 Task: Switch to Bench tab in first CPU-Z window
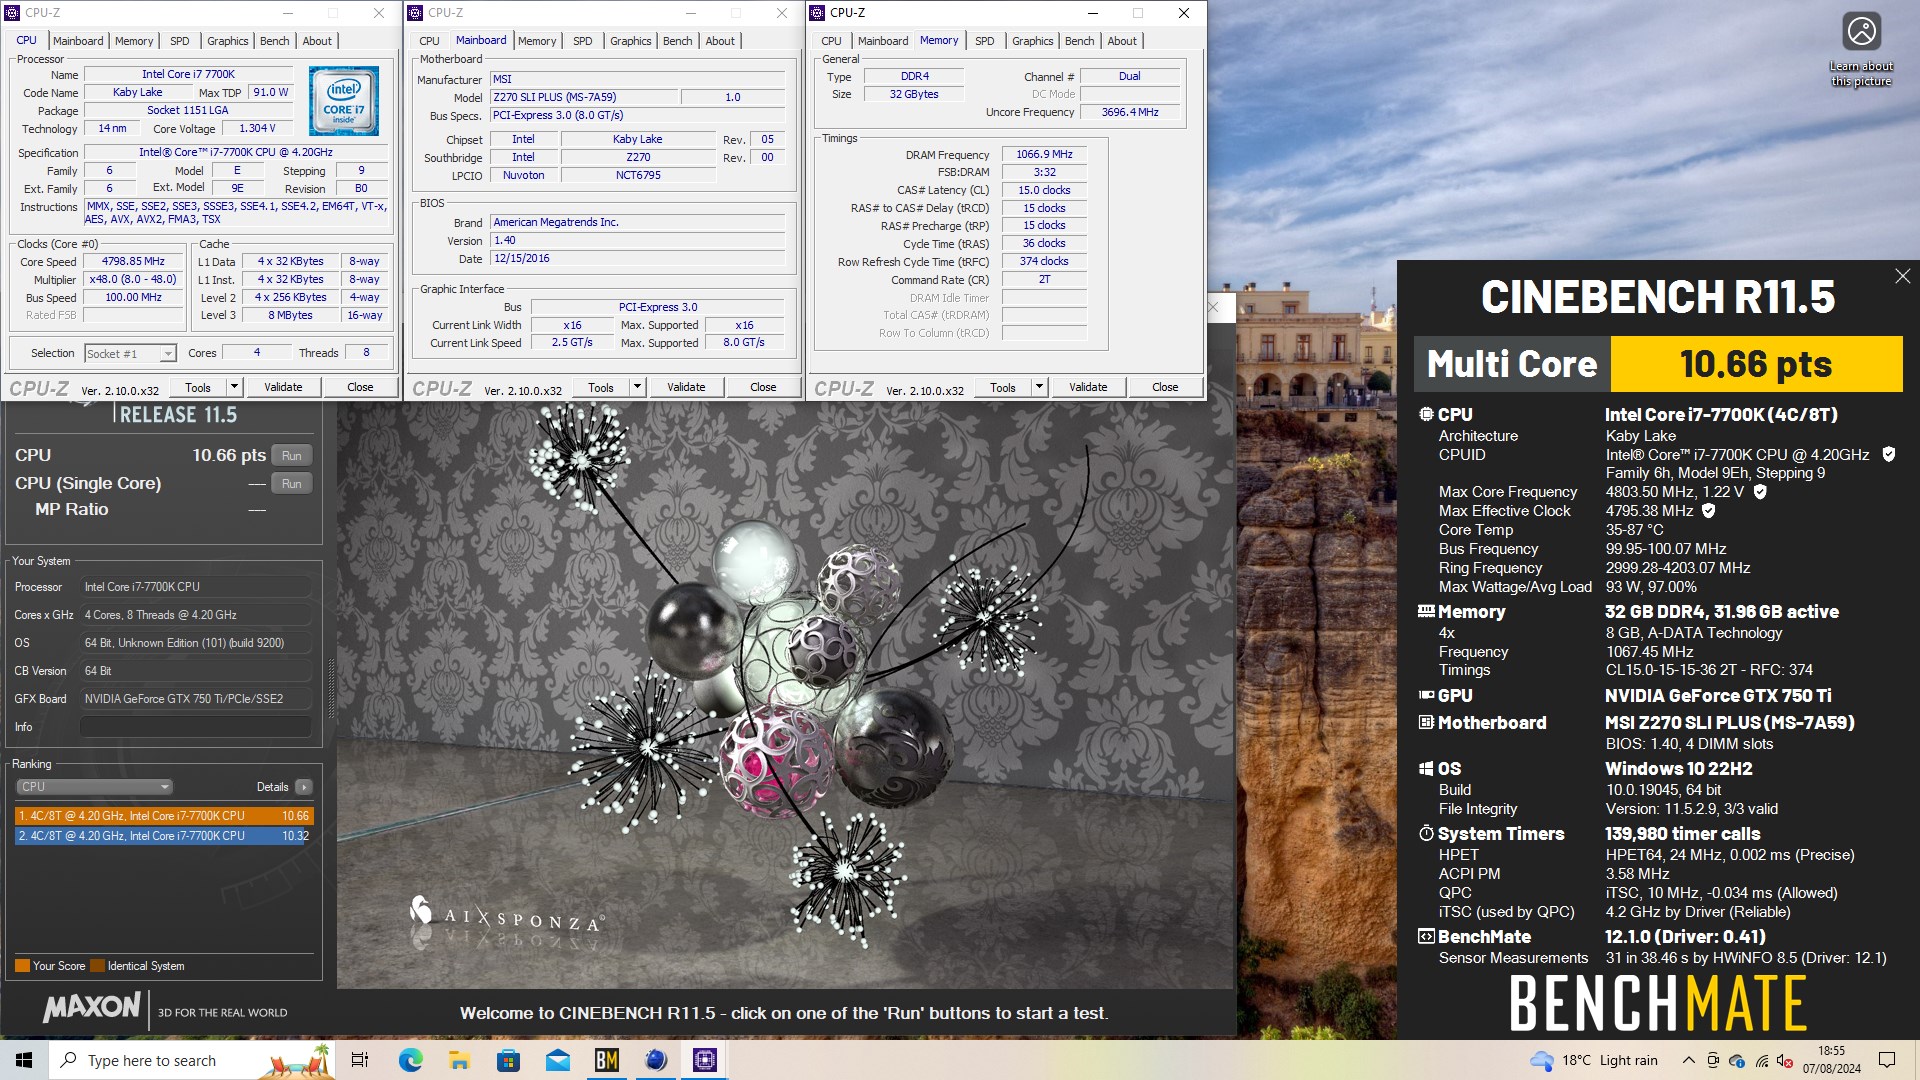[x=275, y=41]
